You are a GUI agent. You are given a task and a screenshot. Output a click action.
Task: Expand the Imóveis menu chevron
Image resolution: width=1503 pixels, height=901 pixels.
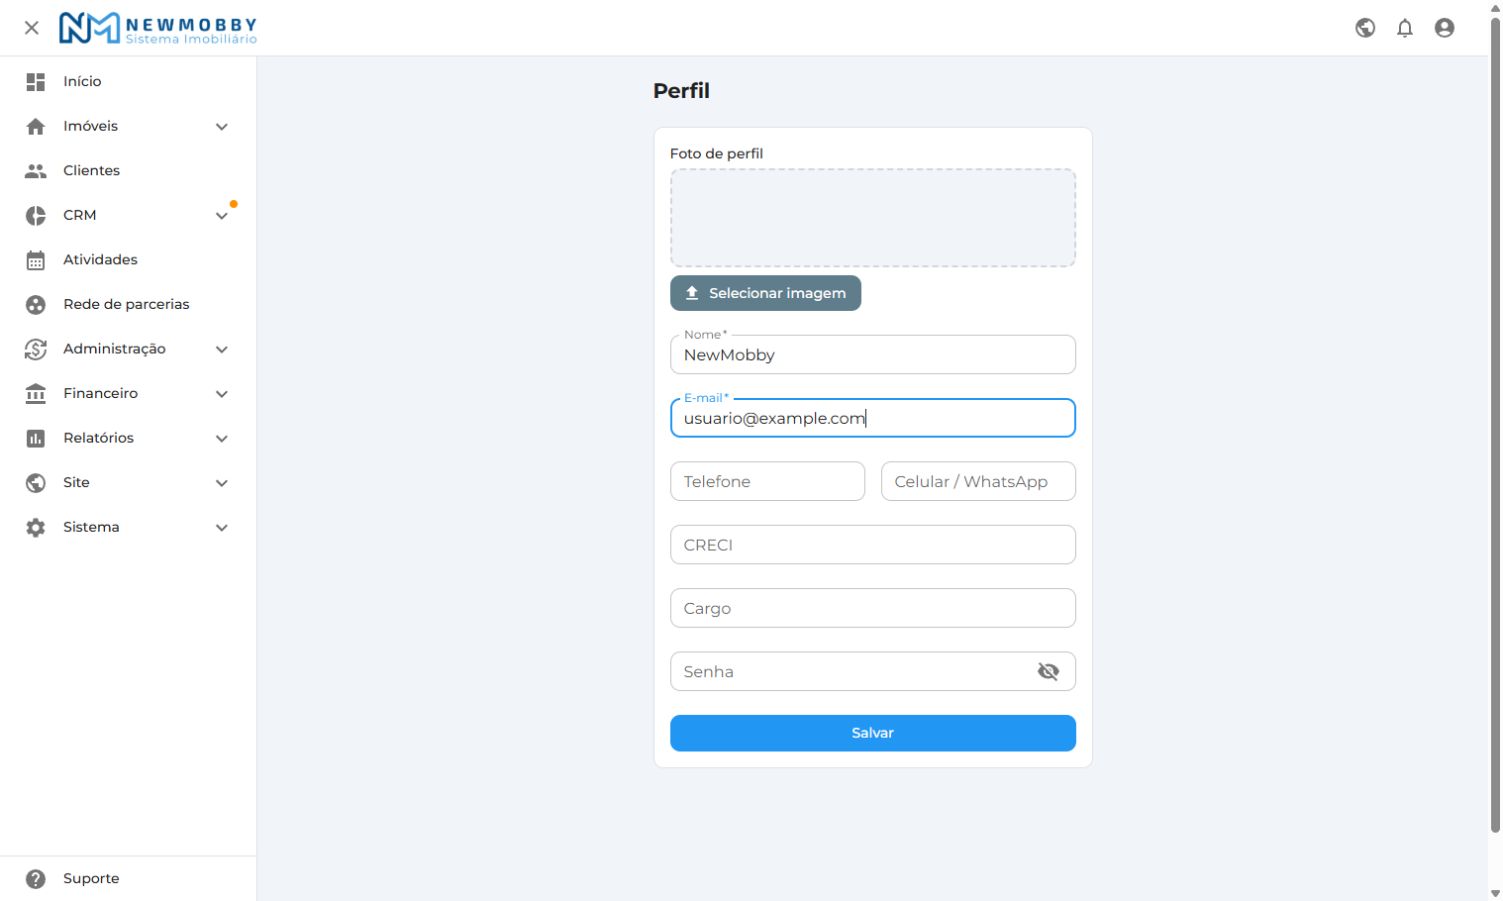(222, 127)
